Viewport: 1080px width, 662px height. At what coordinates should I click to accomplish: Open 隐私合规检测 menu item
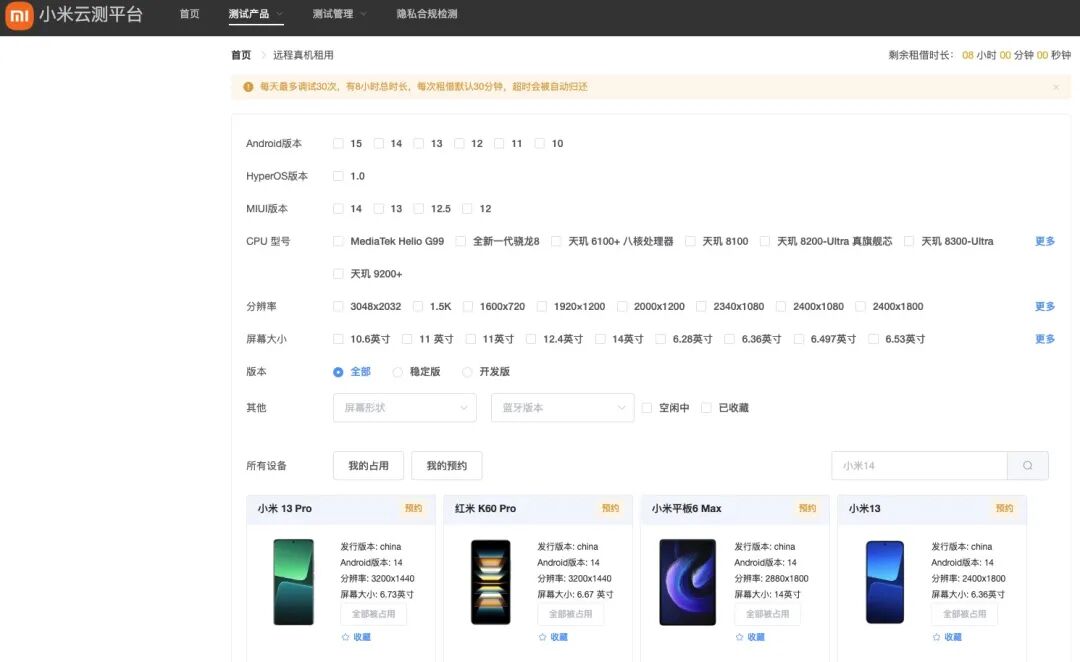click(x=427, y=14)
